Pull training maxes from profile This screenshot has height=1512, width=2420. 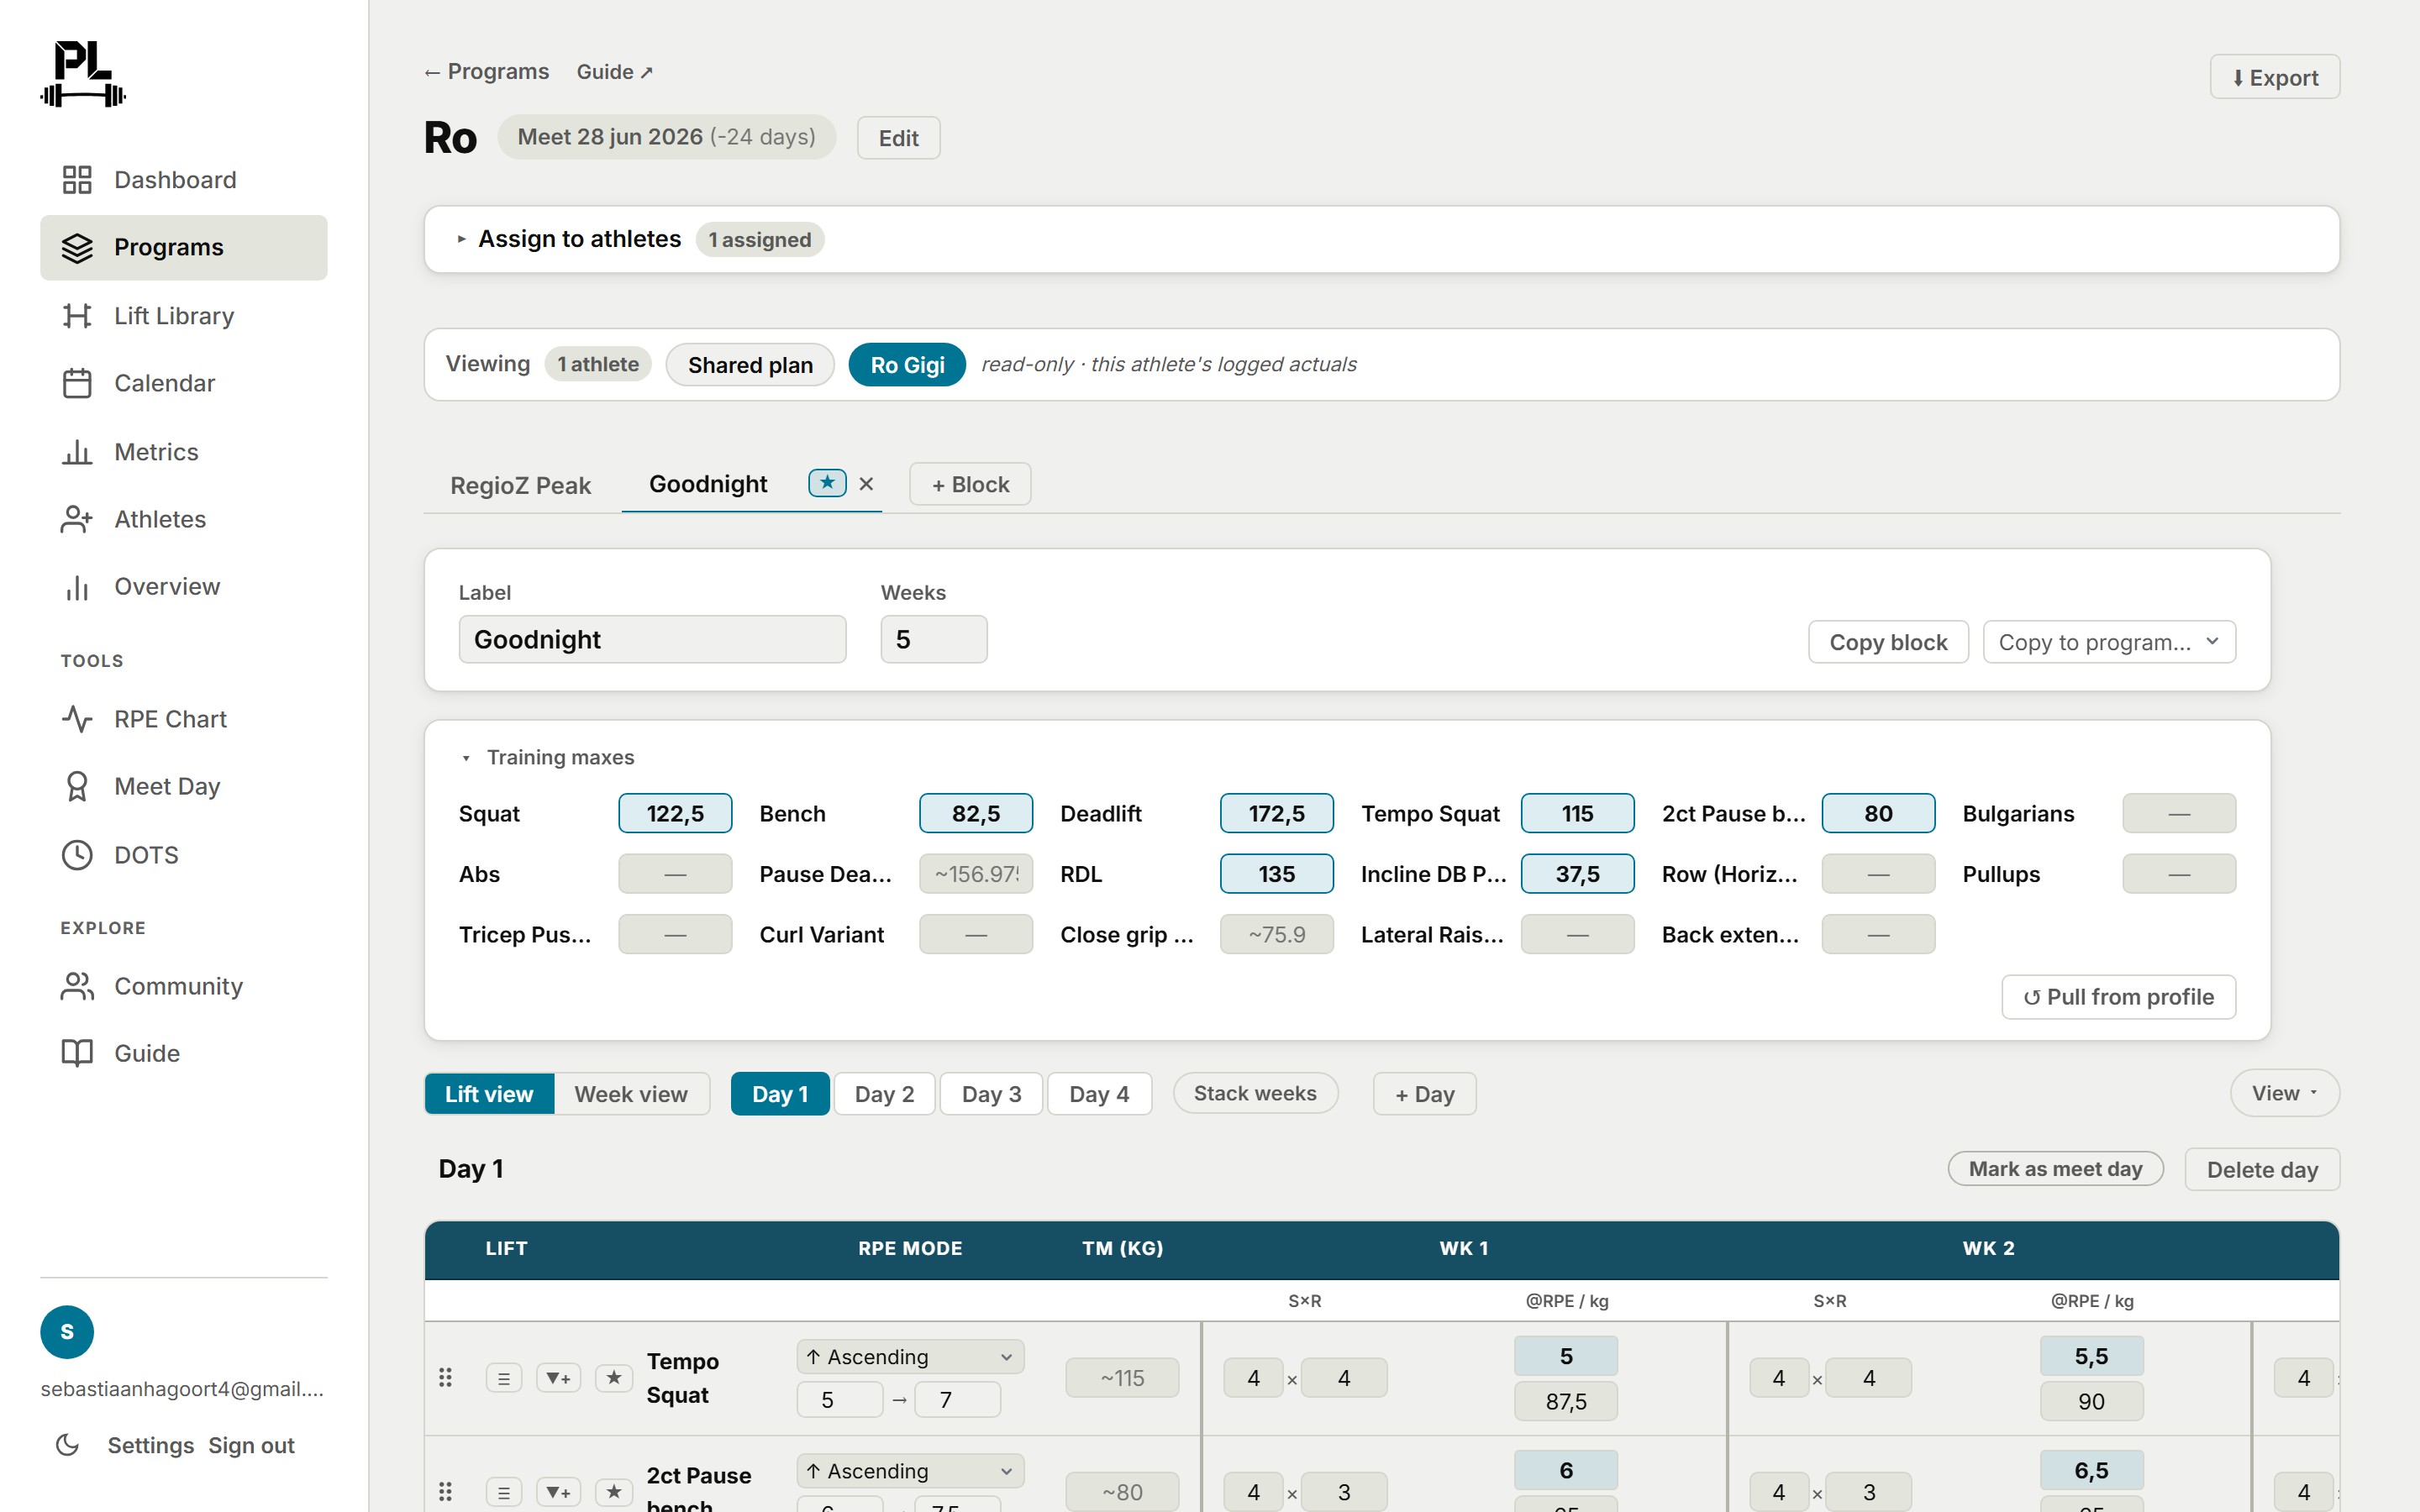pyautogui.click(x=2118, y=997)
